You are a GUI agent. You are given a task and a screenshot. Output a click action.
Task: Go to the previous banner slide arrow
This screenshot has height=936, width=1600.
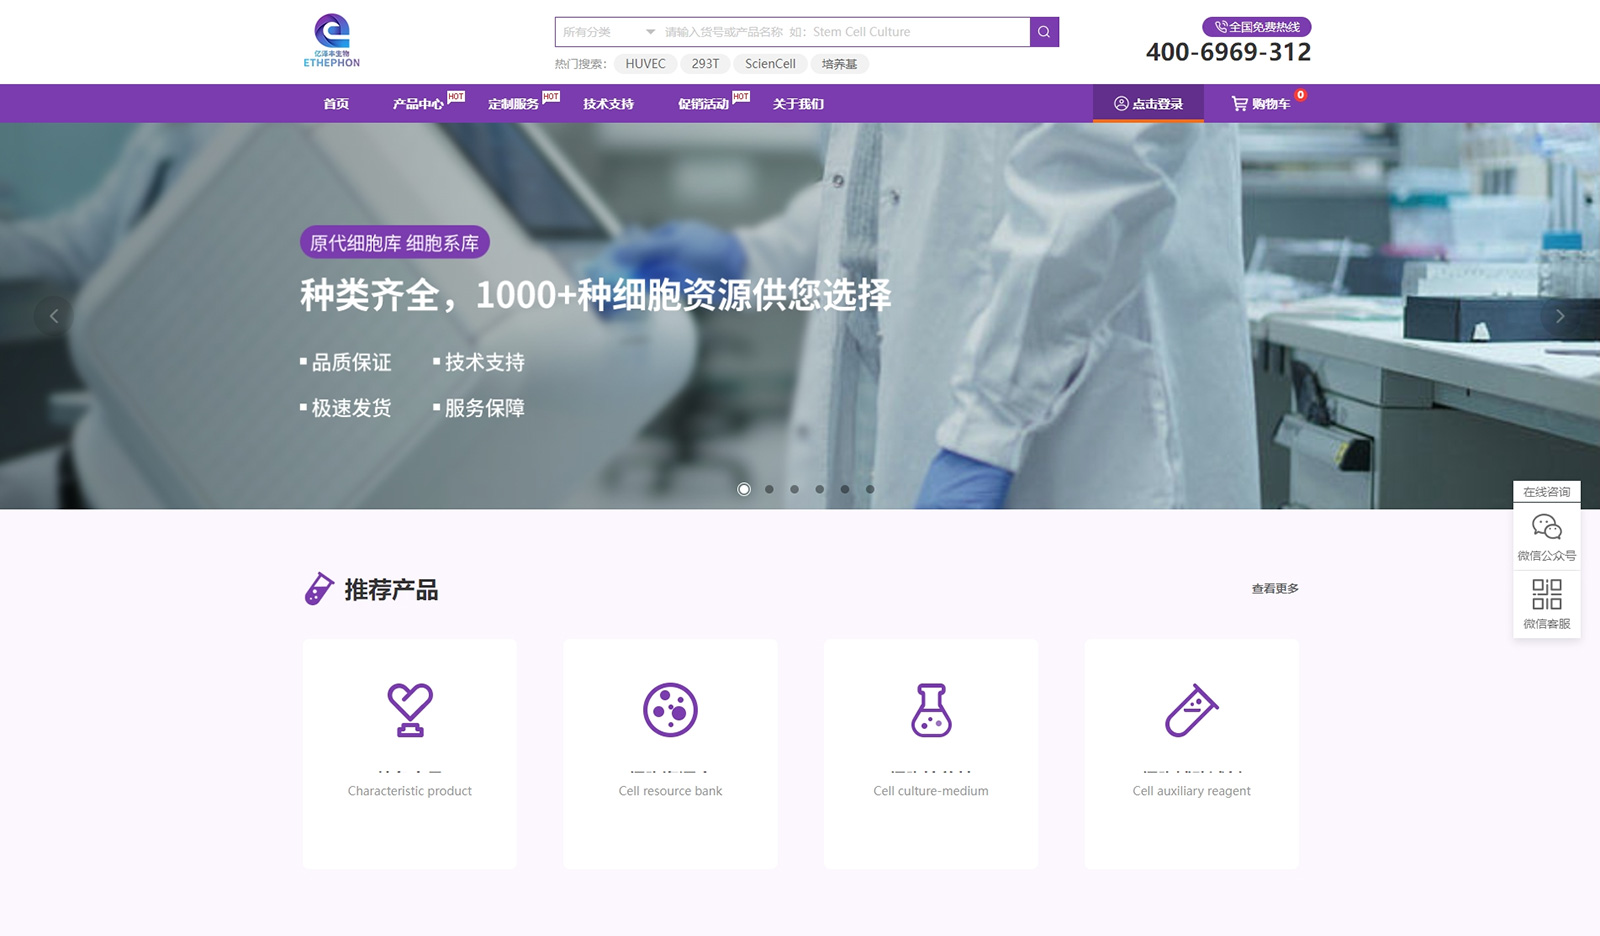click(x=54, y=316)
